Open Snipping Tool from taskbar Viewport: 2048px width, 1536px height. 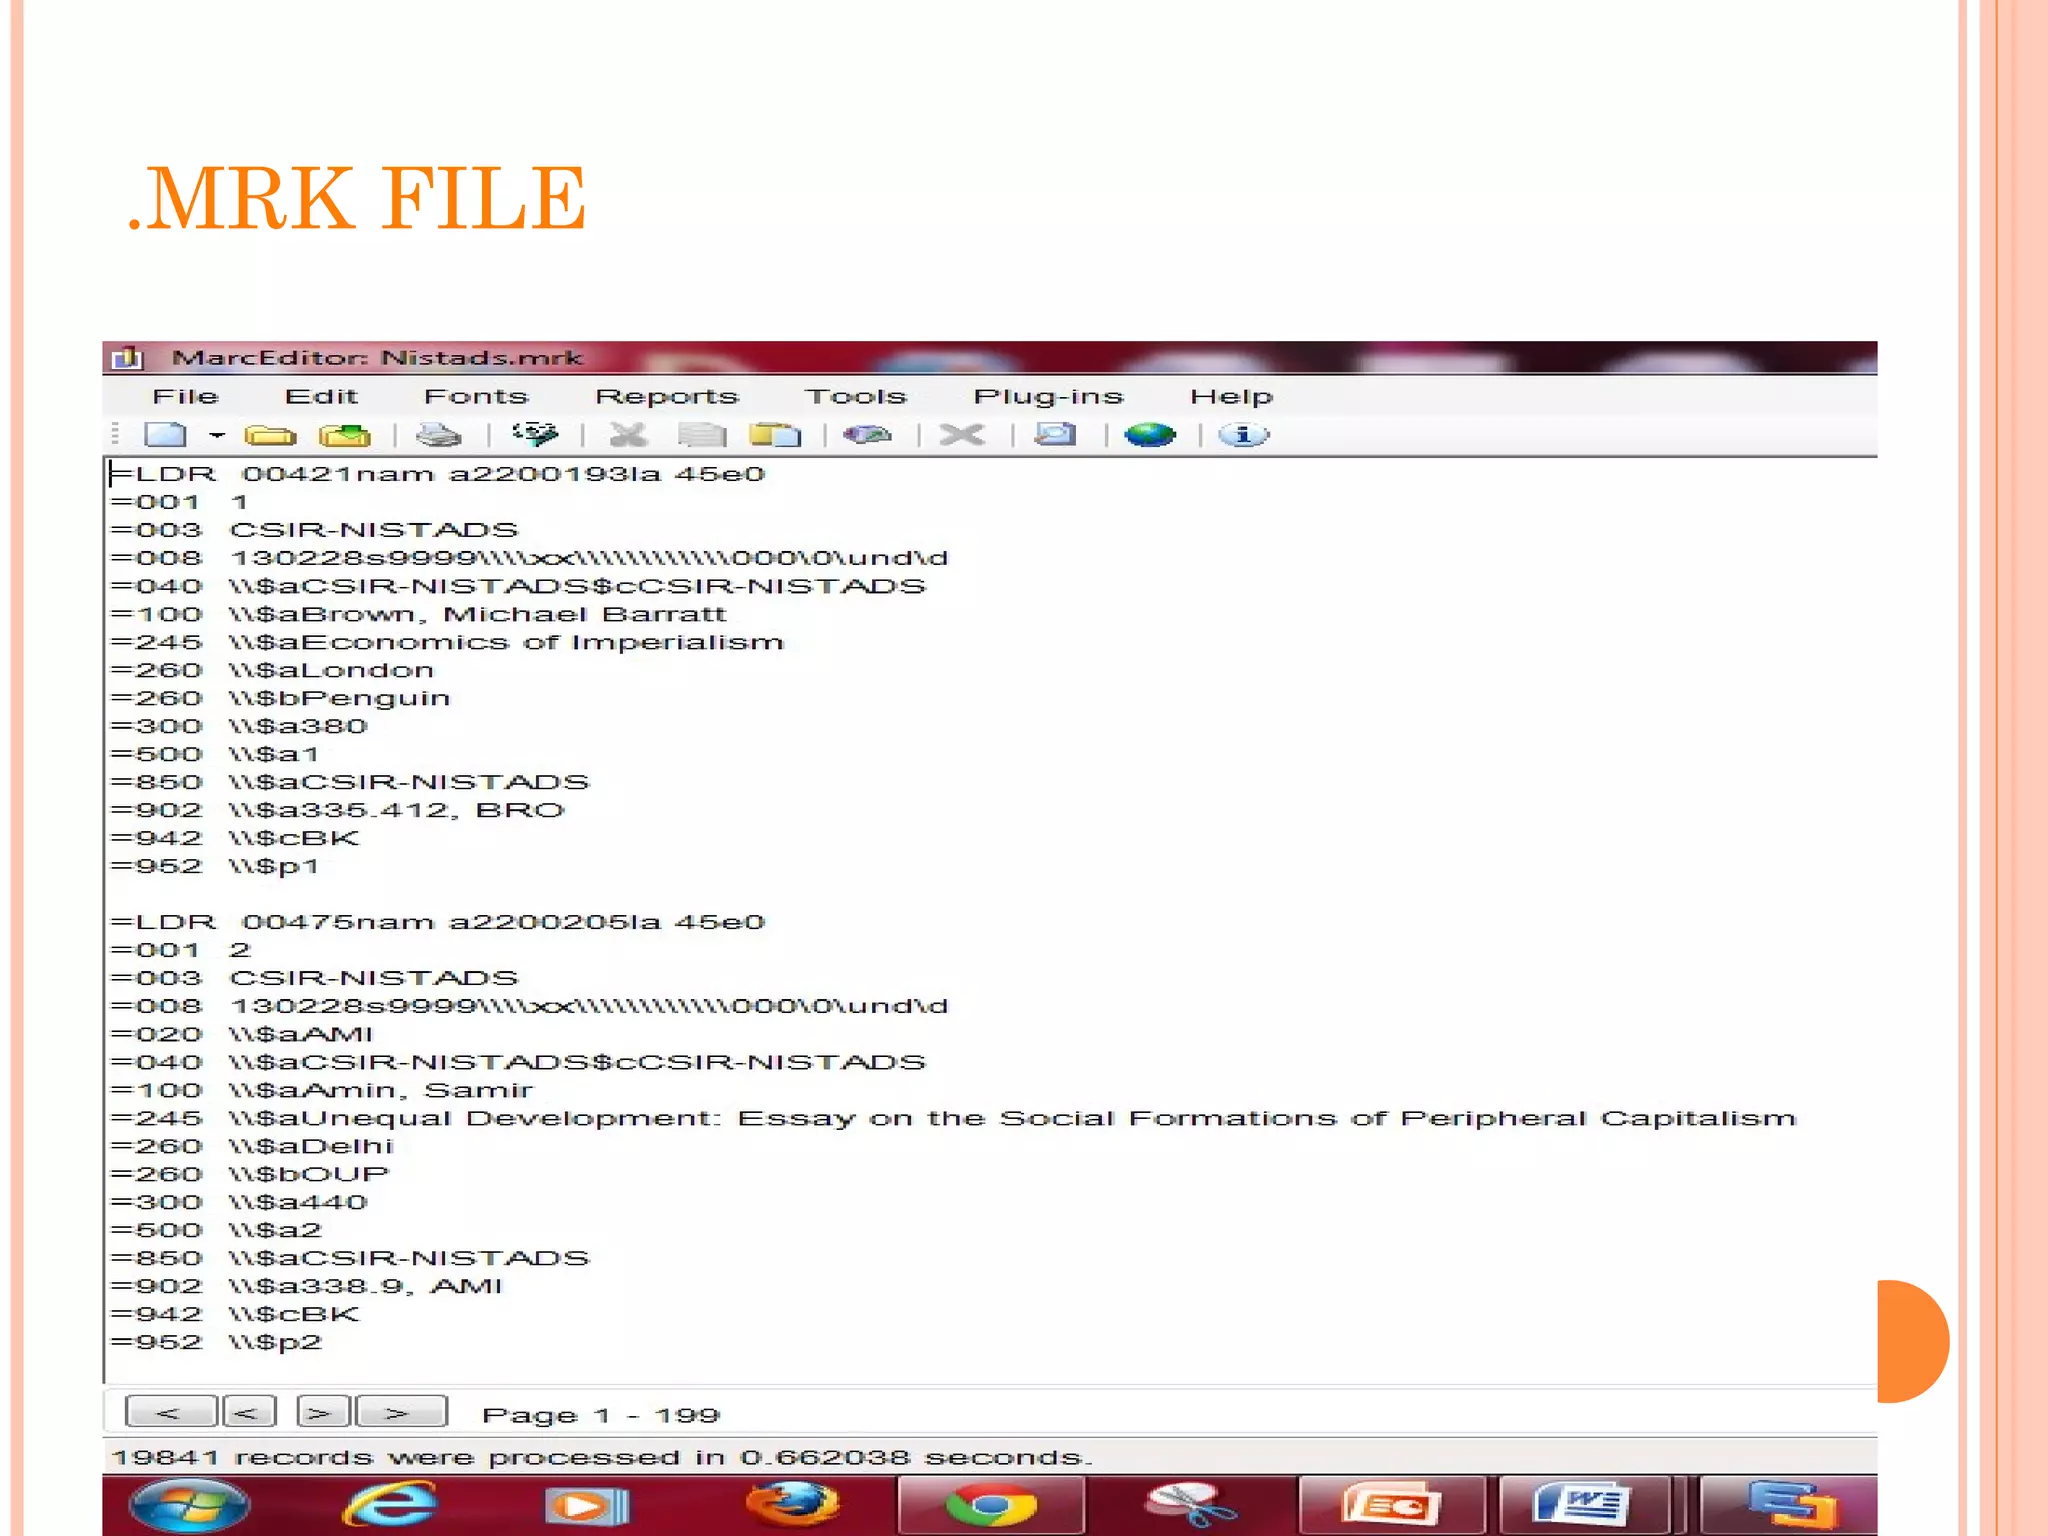click(x=1191, y=1506)
